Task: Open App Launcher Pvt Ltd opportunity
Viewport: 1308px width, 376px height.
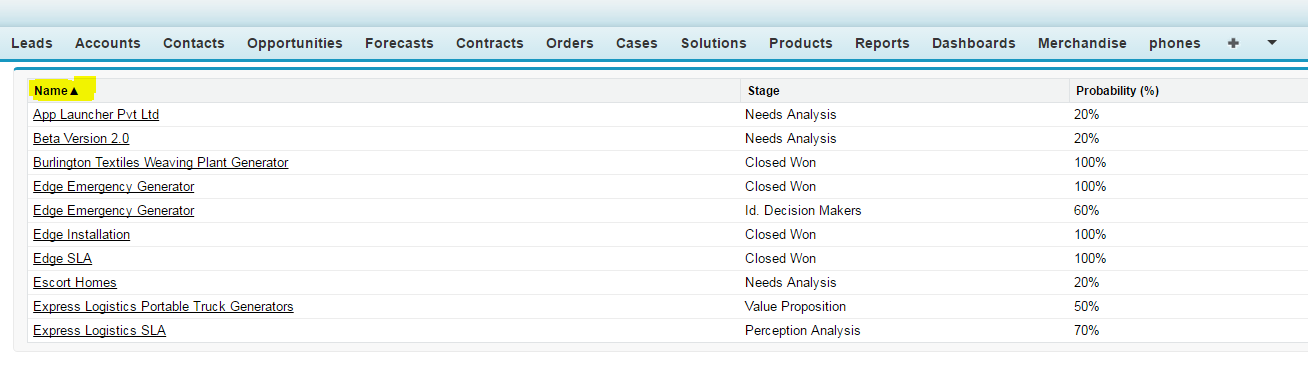Action: [x=96, y=115]
